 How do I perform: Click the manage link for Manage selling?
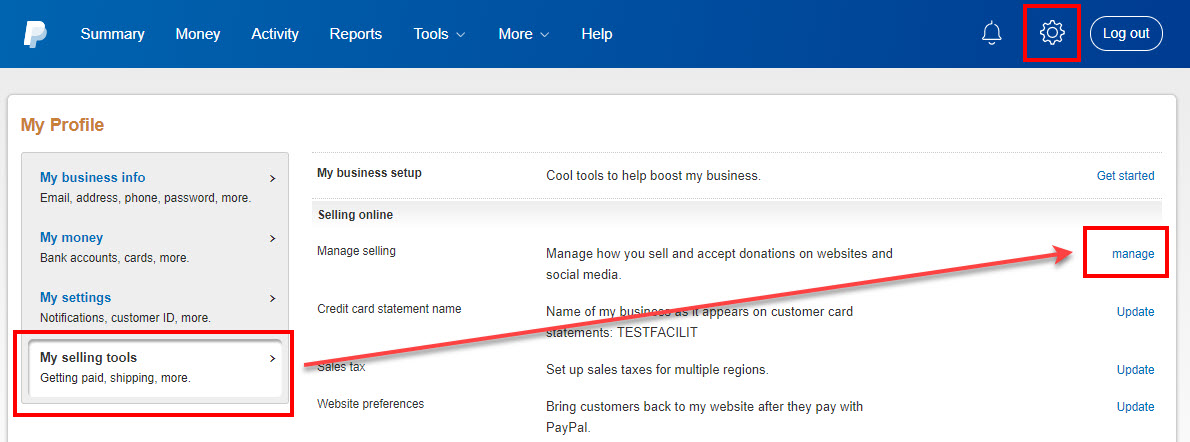click(x=1133, y=254)
